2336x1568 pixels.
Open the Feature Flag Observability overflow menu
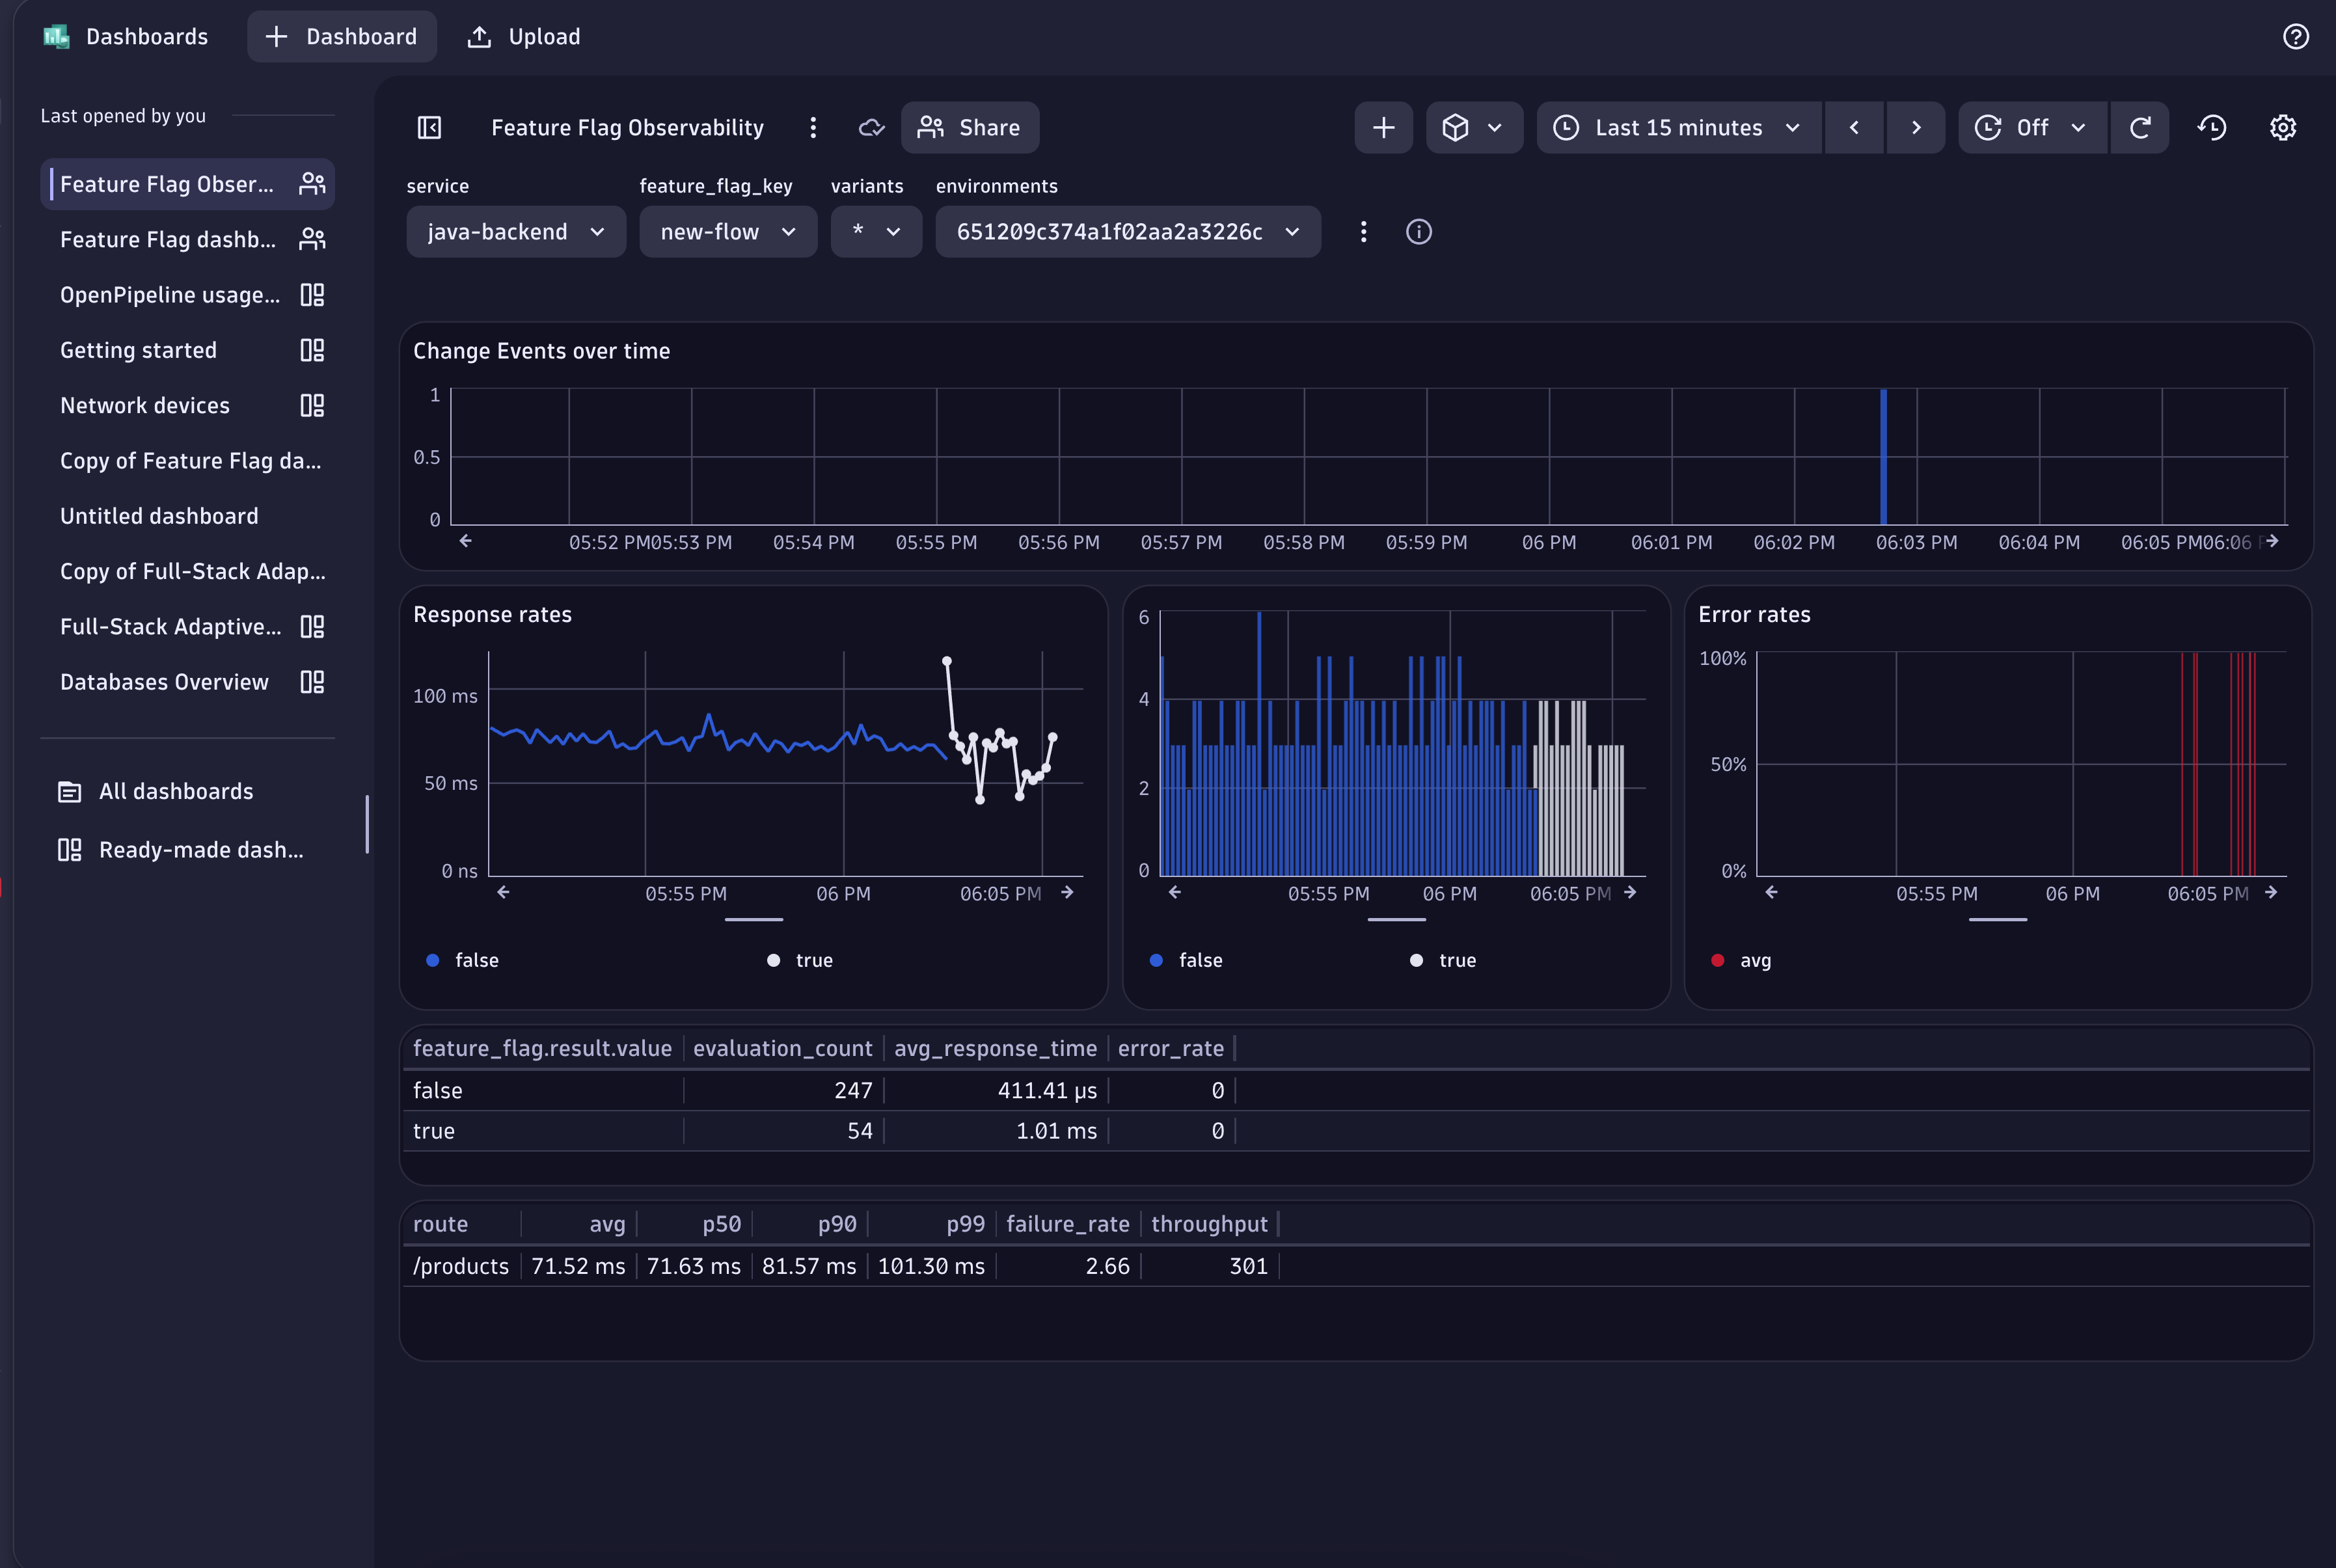click(812, 127)
